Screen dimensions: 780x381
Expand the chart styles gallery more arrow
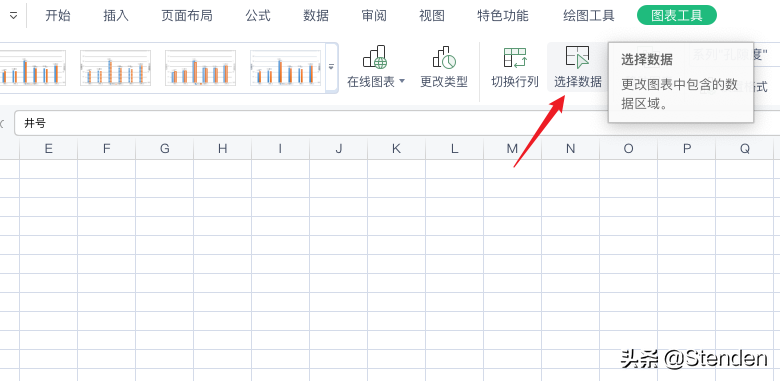(332, 67)
